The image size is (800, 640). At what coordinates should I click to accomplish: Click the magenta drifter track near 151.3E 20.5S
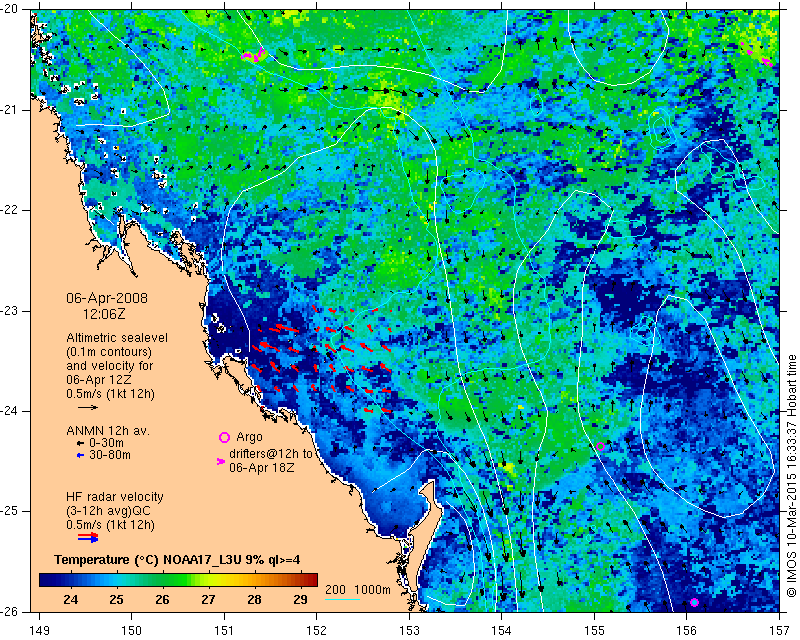[x=254, y=55]
